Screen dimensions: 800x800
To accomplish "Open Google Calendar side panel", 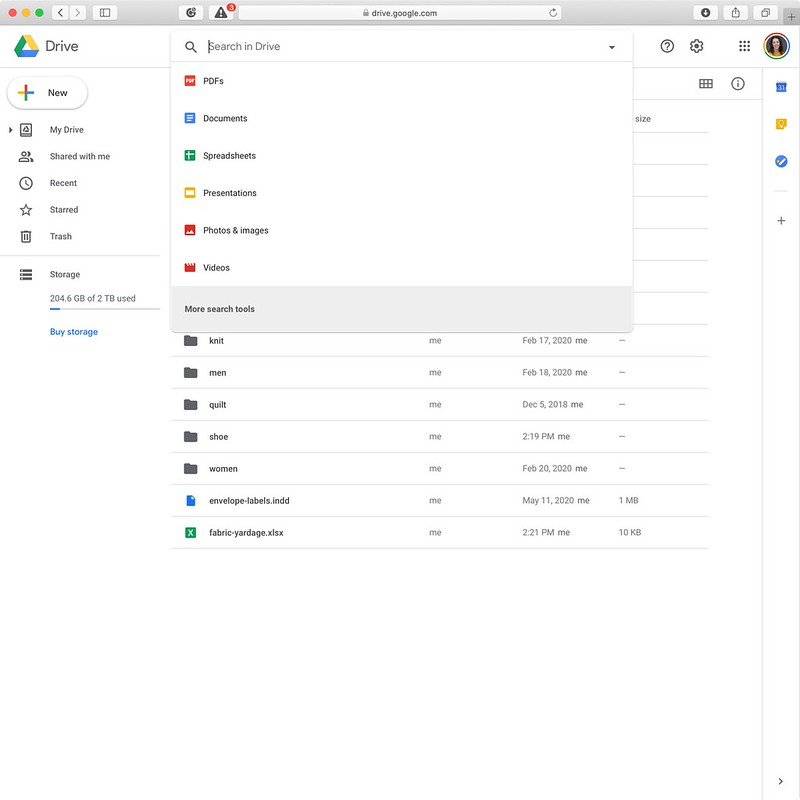I will point(781,88).
